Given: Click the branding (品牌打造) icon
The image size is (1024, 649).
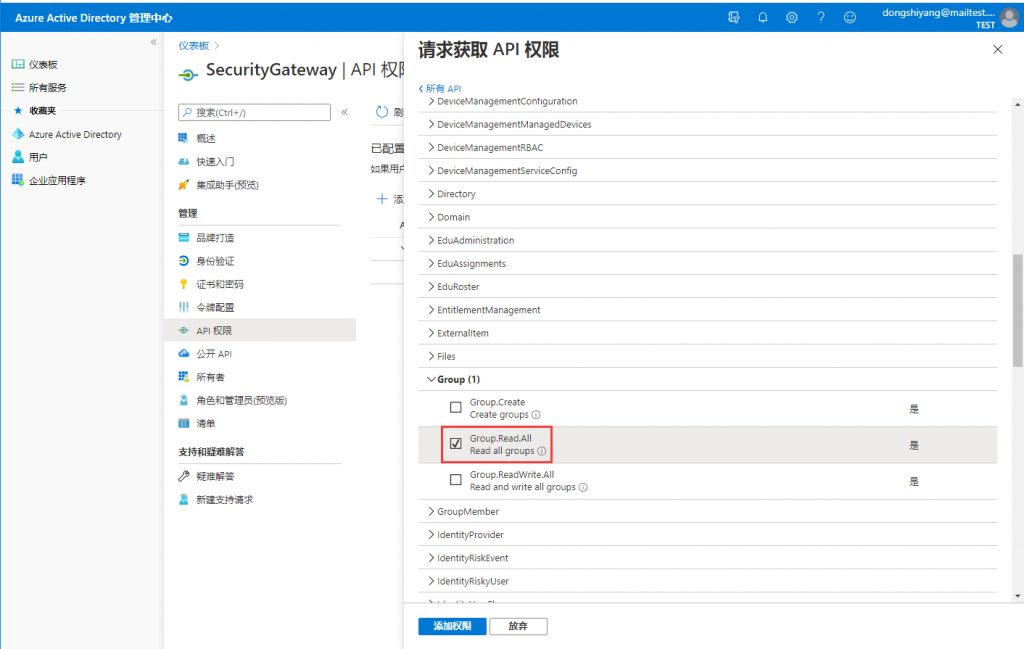Looking at the screenshot, I should 184,238.
